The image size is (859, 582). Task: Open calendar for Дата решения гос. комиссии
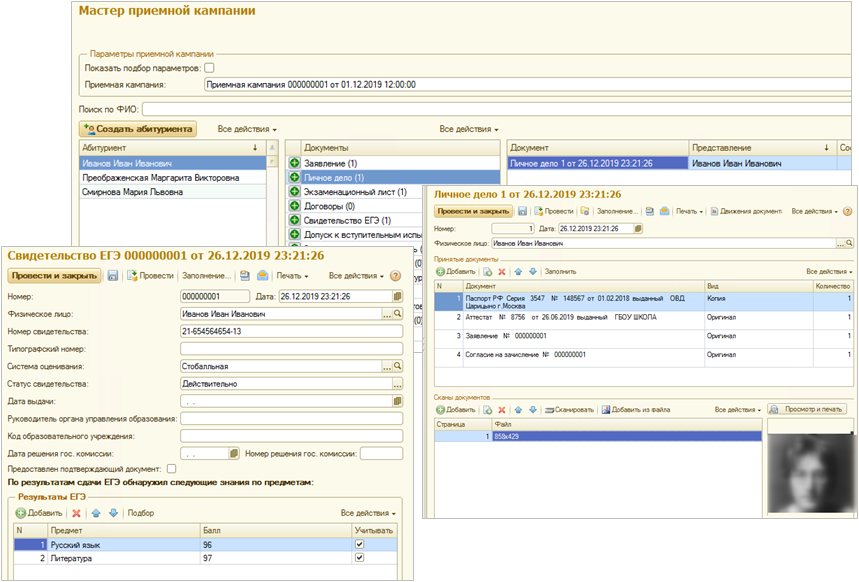click(x=234, y=454)
